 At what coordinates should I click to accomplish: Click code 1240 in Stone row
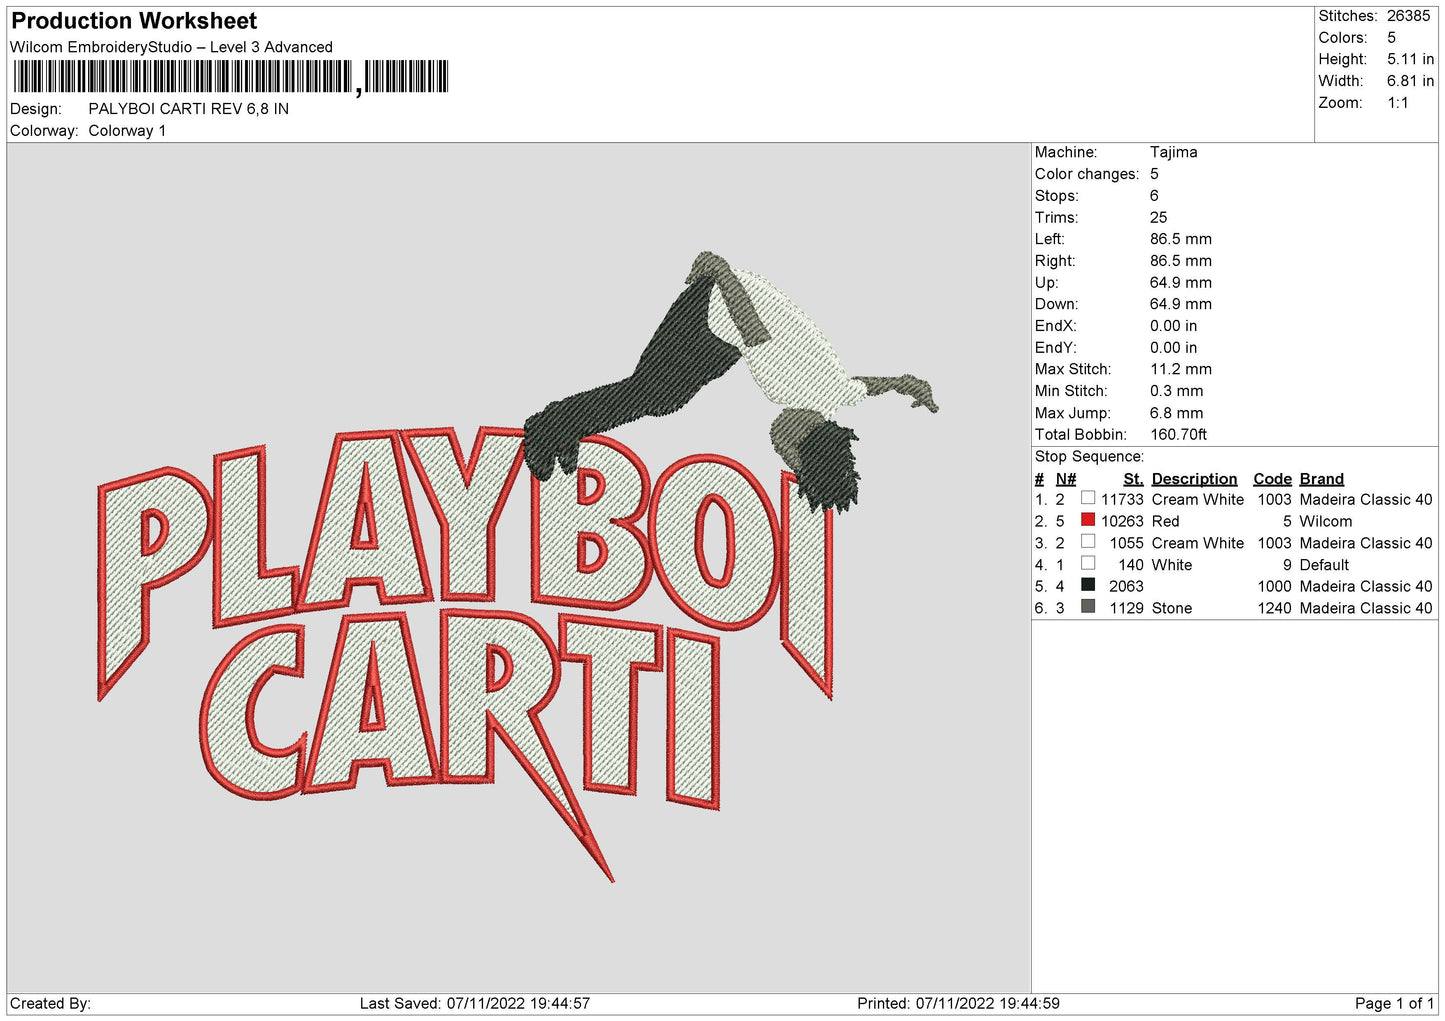coord(1274,608)
